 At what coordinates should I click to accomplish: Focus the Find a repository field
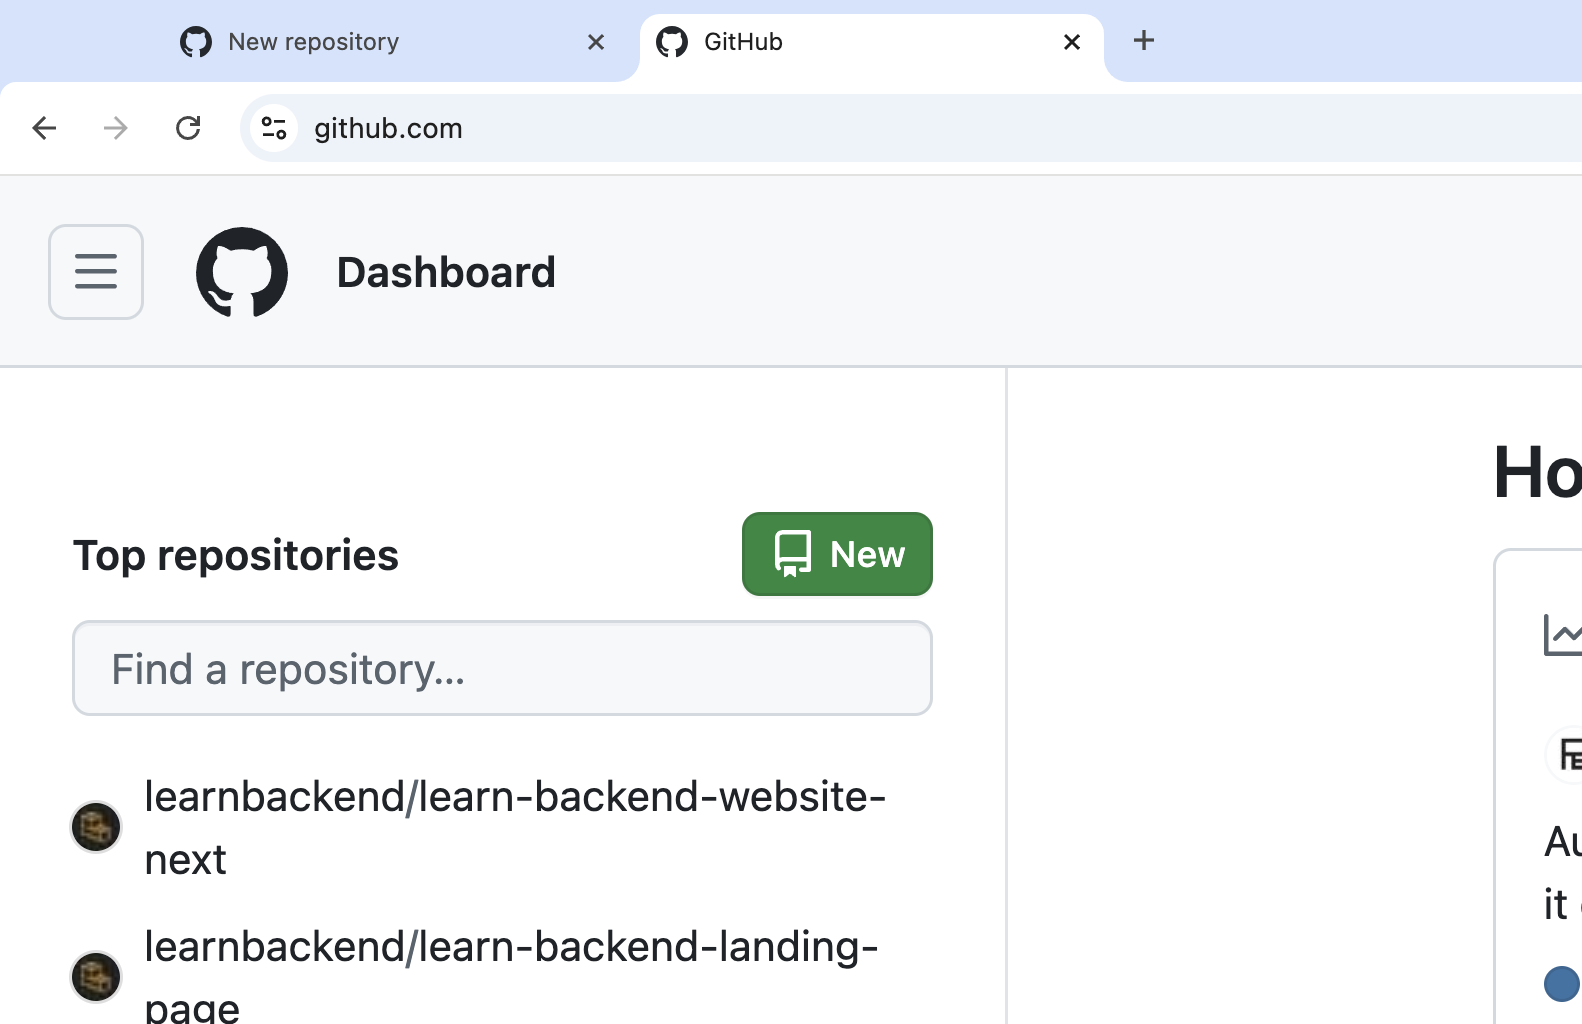pos(502,668)
